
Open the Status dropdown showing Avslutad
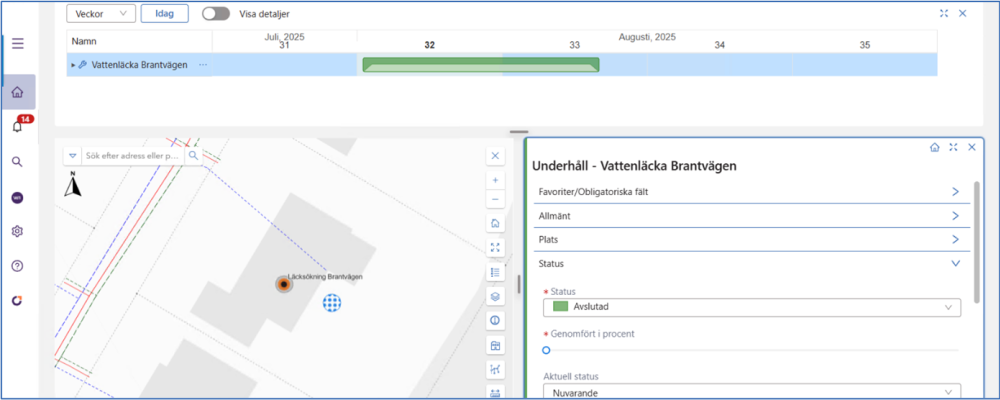pos(750,308)
